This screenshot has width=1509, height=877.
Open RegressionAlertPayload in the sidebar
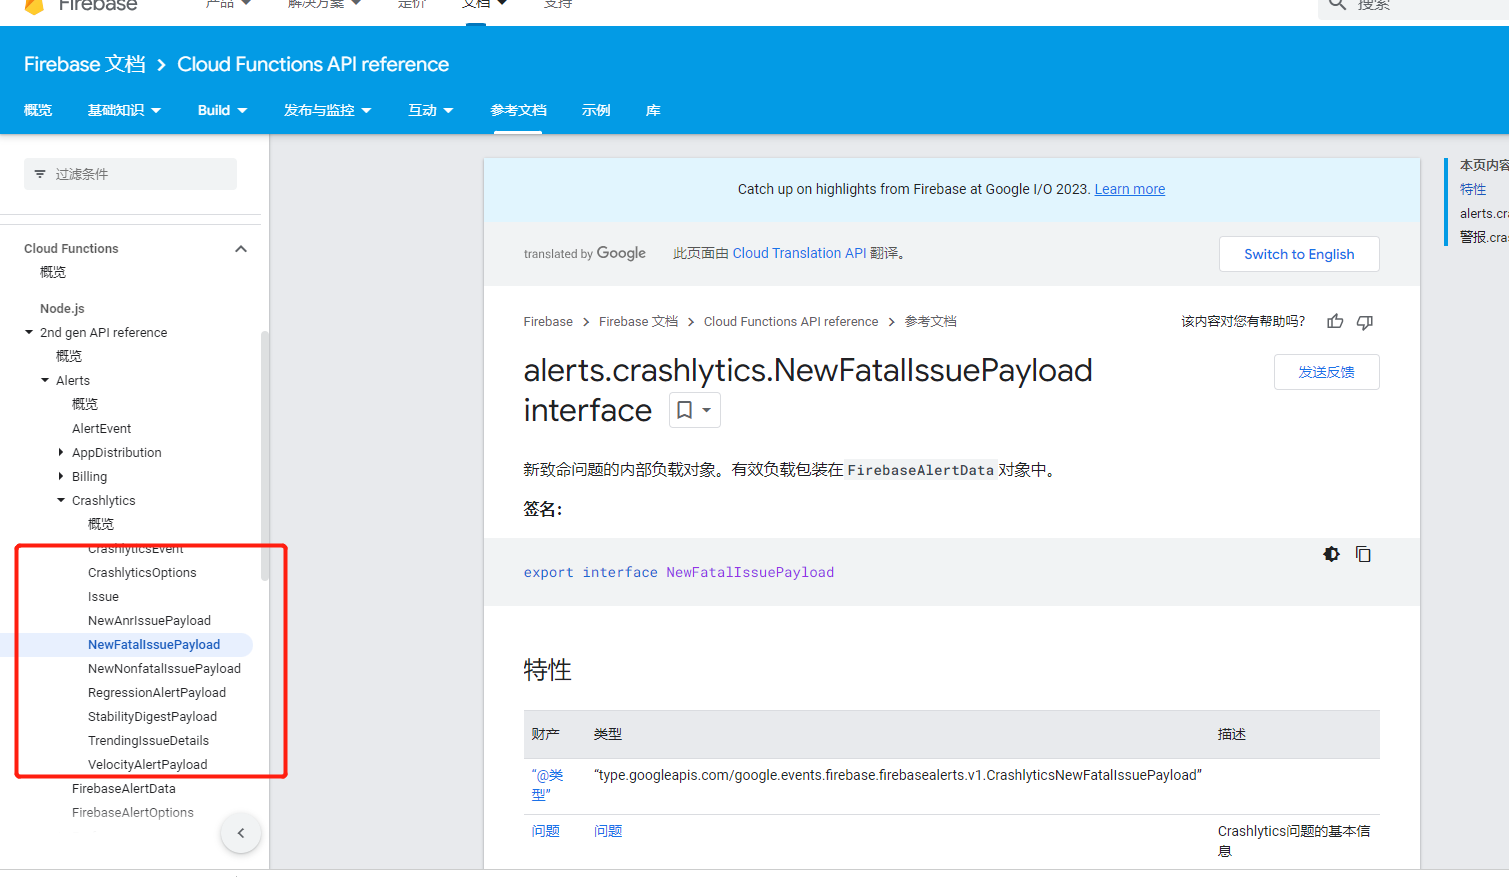tap(157, 692)
